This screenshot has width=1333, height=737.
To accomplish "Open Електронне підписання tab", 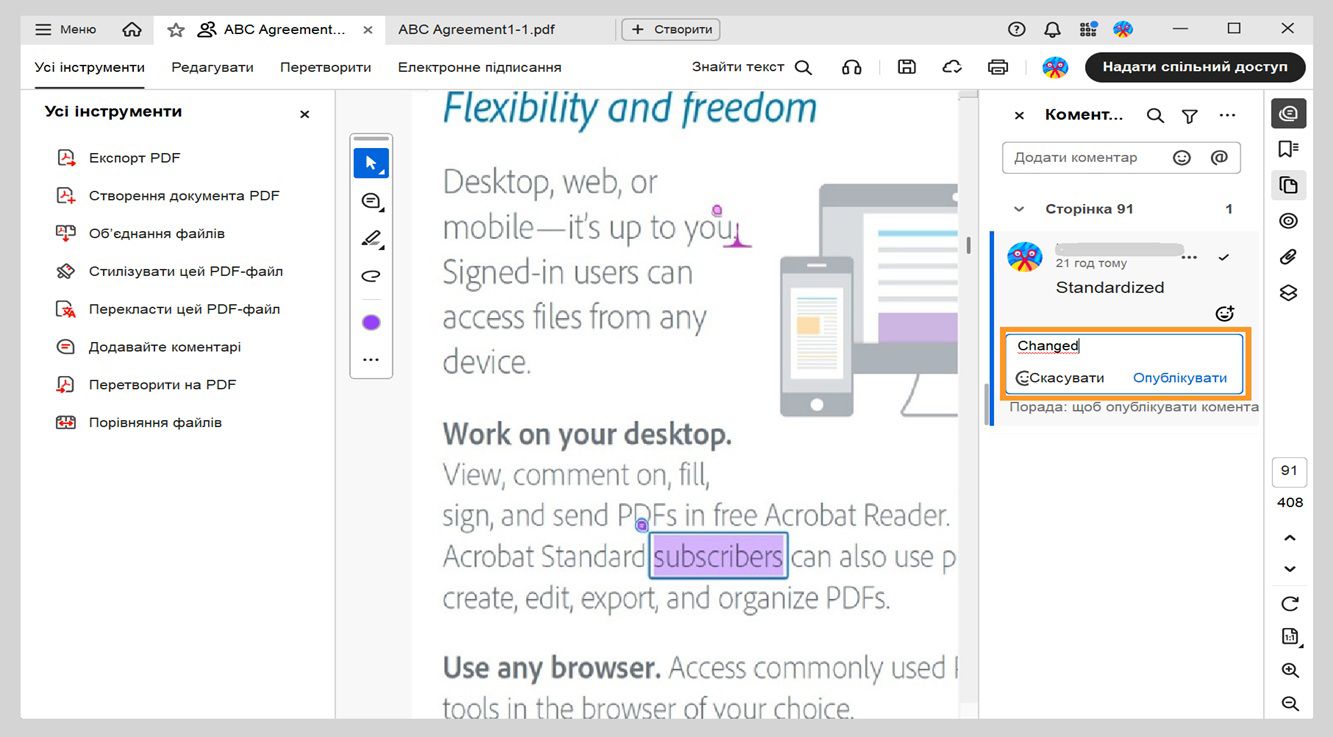I will coord(480,68).
